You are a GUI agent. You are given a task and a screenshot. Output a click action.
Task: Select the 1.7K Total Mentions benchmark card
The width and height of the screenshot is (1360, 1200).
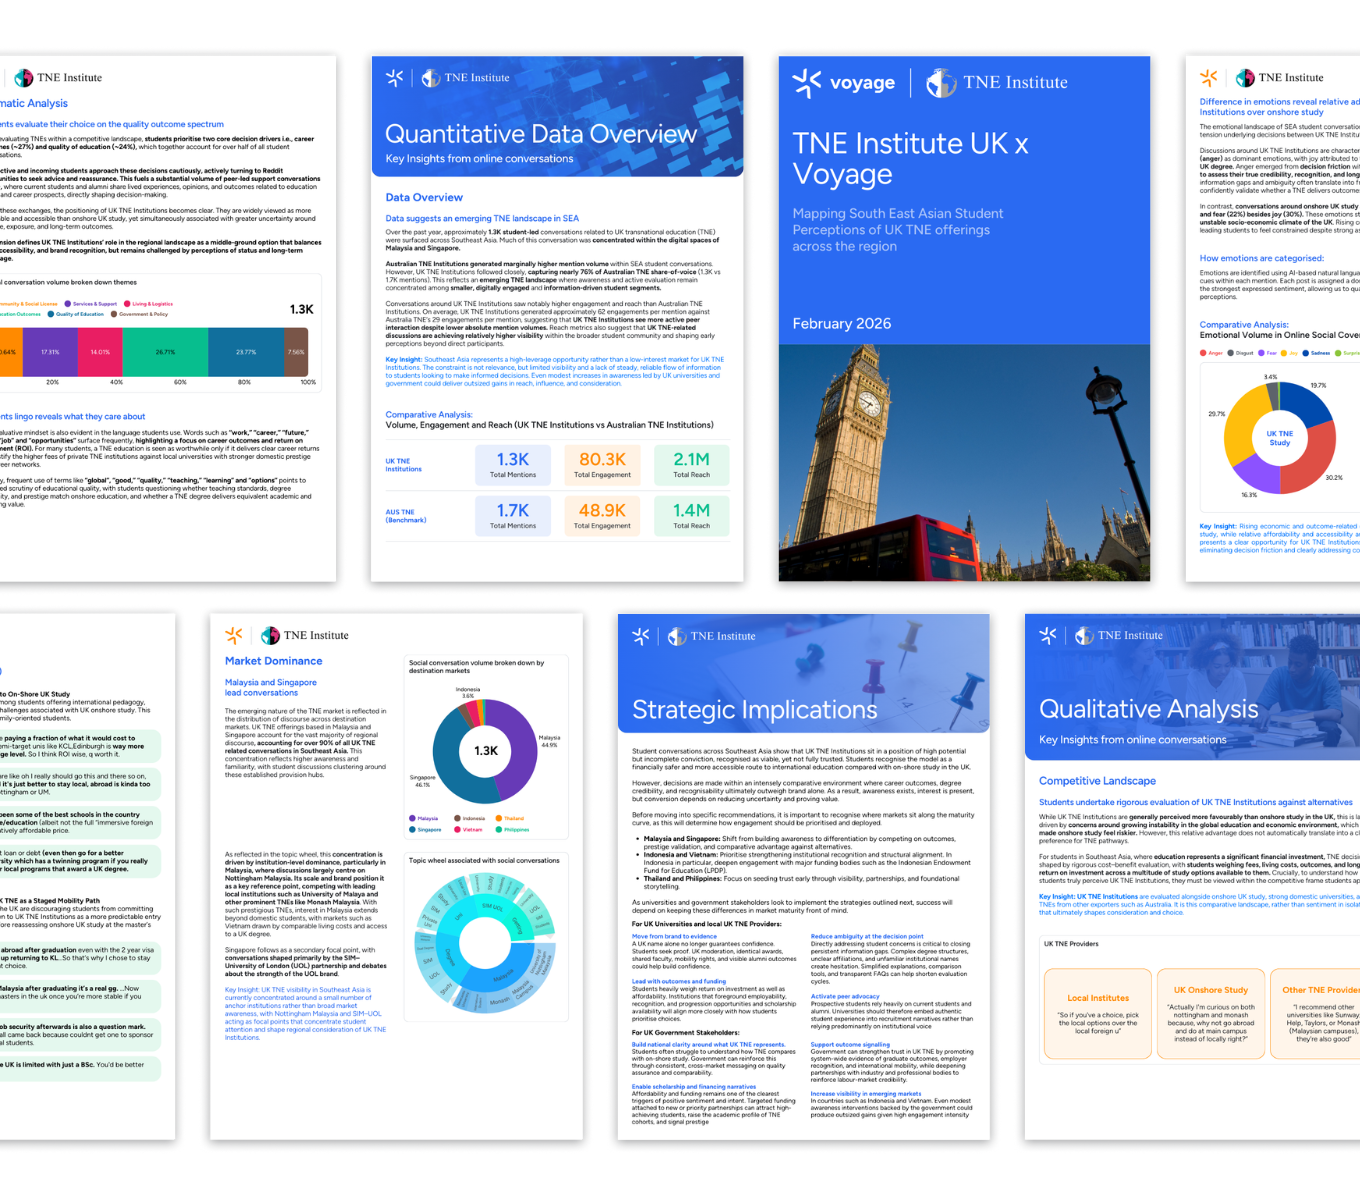pyautogui.click(x=513, y=516)
